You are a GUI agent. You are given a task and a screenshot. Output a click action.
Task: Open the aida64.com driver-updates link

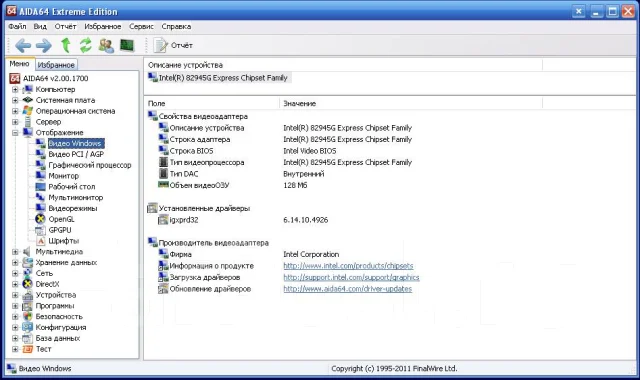[347, 289]
